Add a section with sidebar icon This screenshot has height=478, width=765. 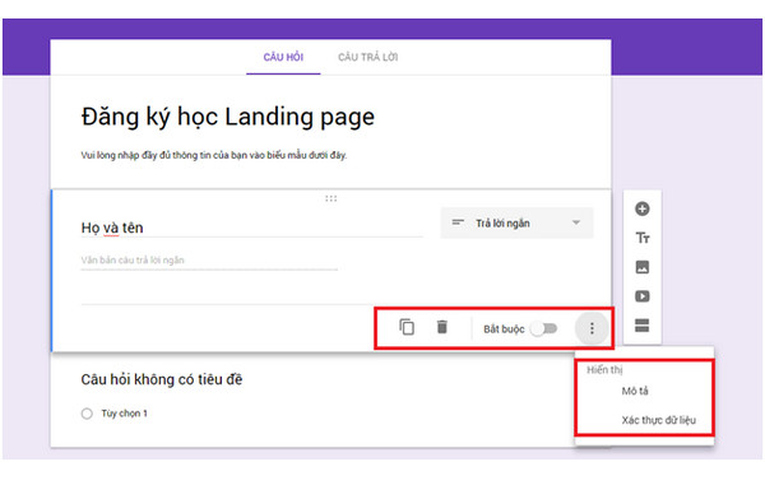pos(642,325)
